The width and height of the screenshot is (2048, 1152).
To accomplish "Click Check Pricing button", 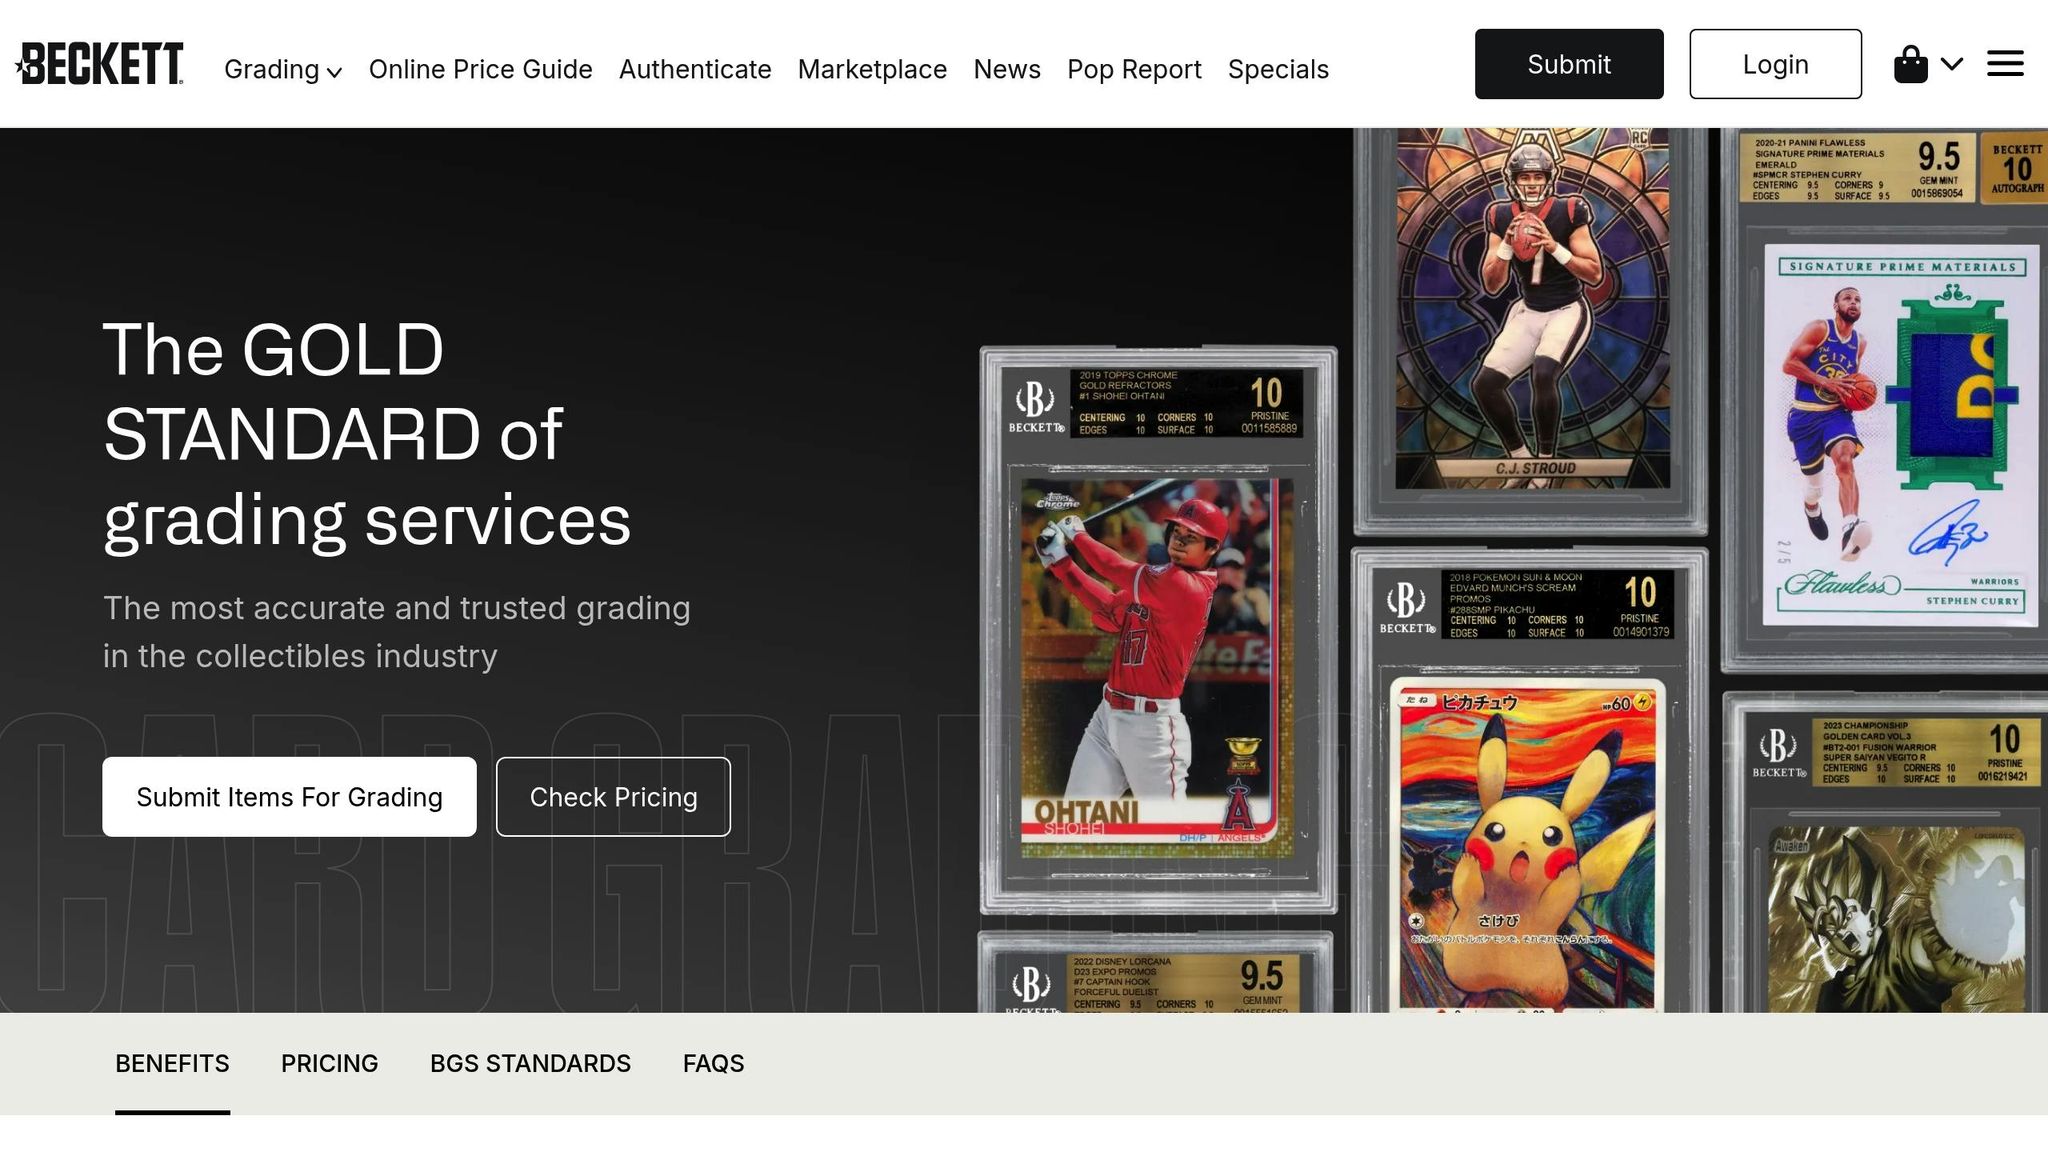I will [x=613, y=797].
